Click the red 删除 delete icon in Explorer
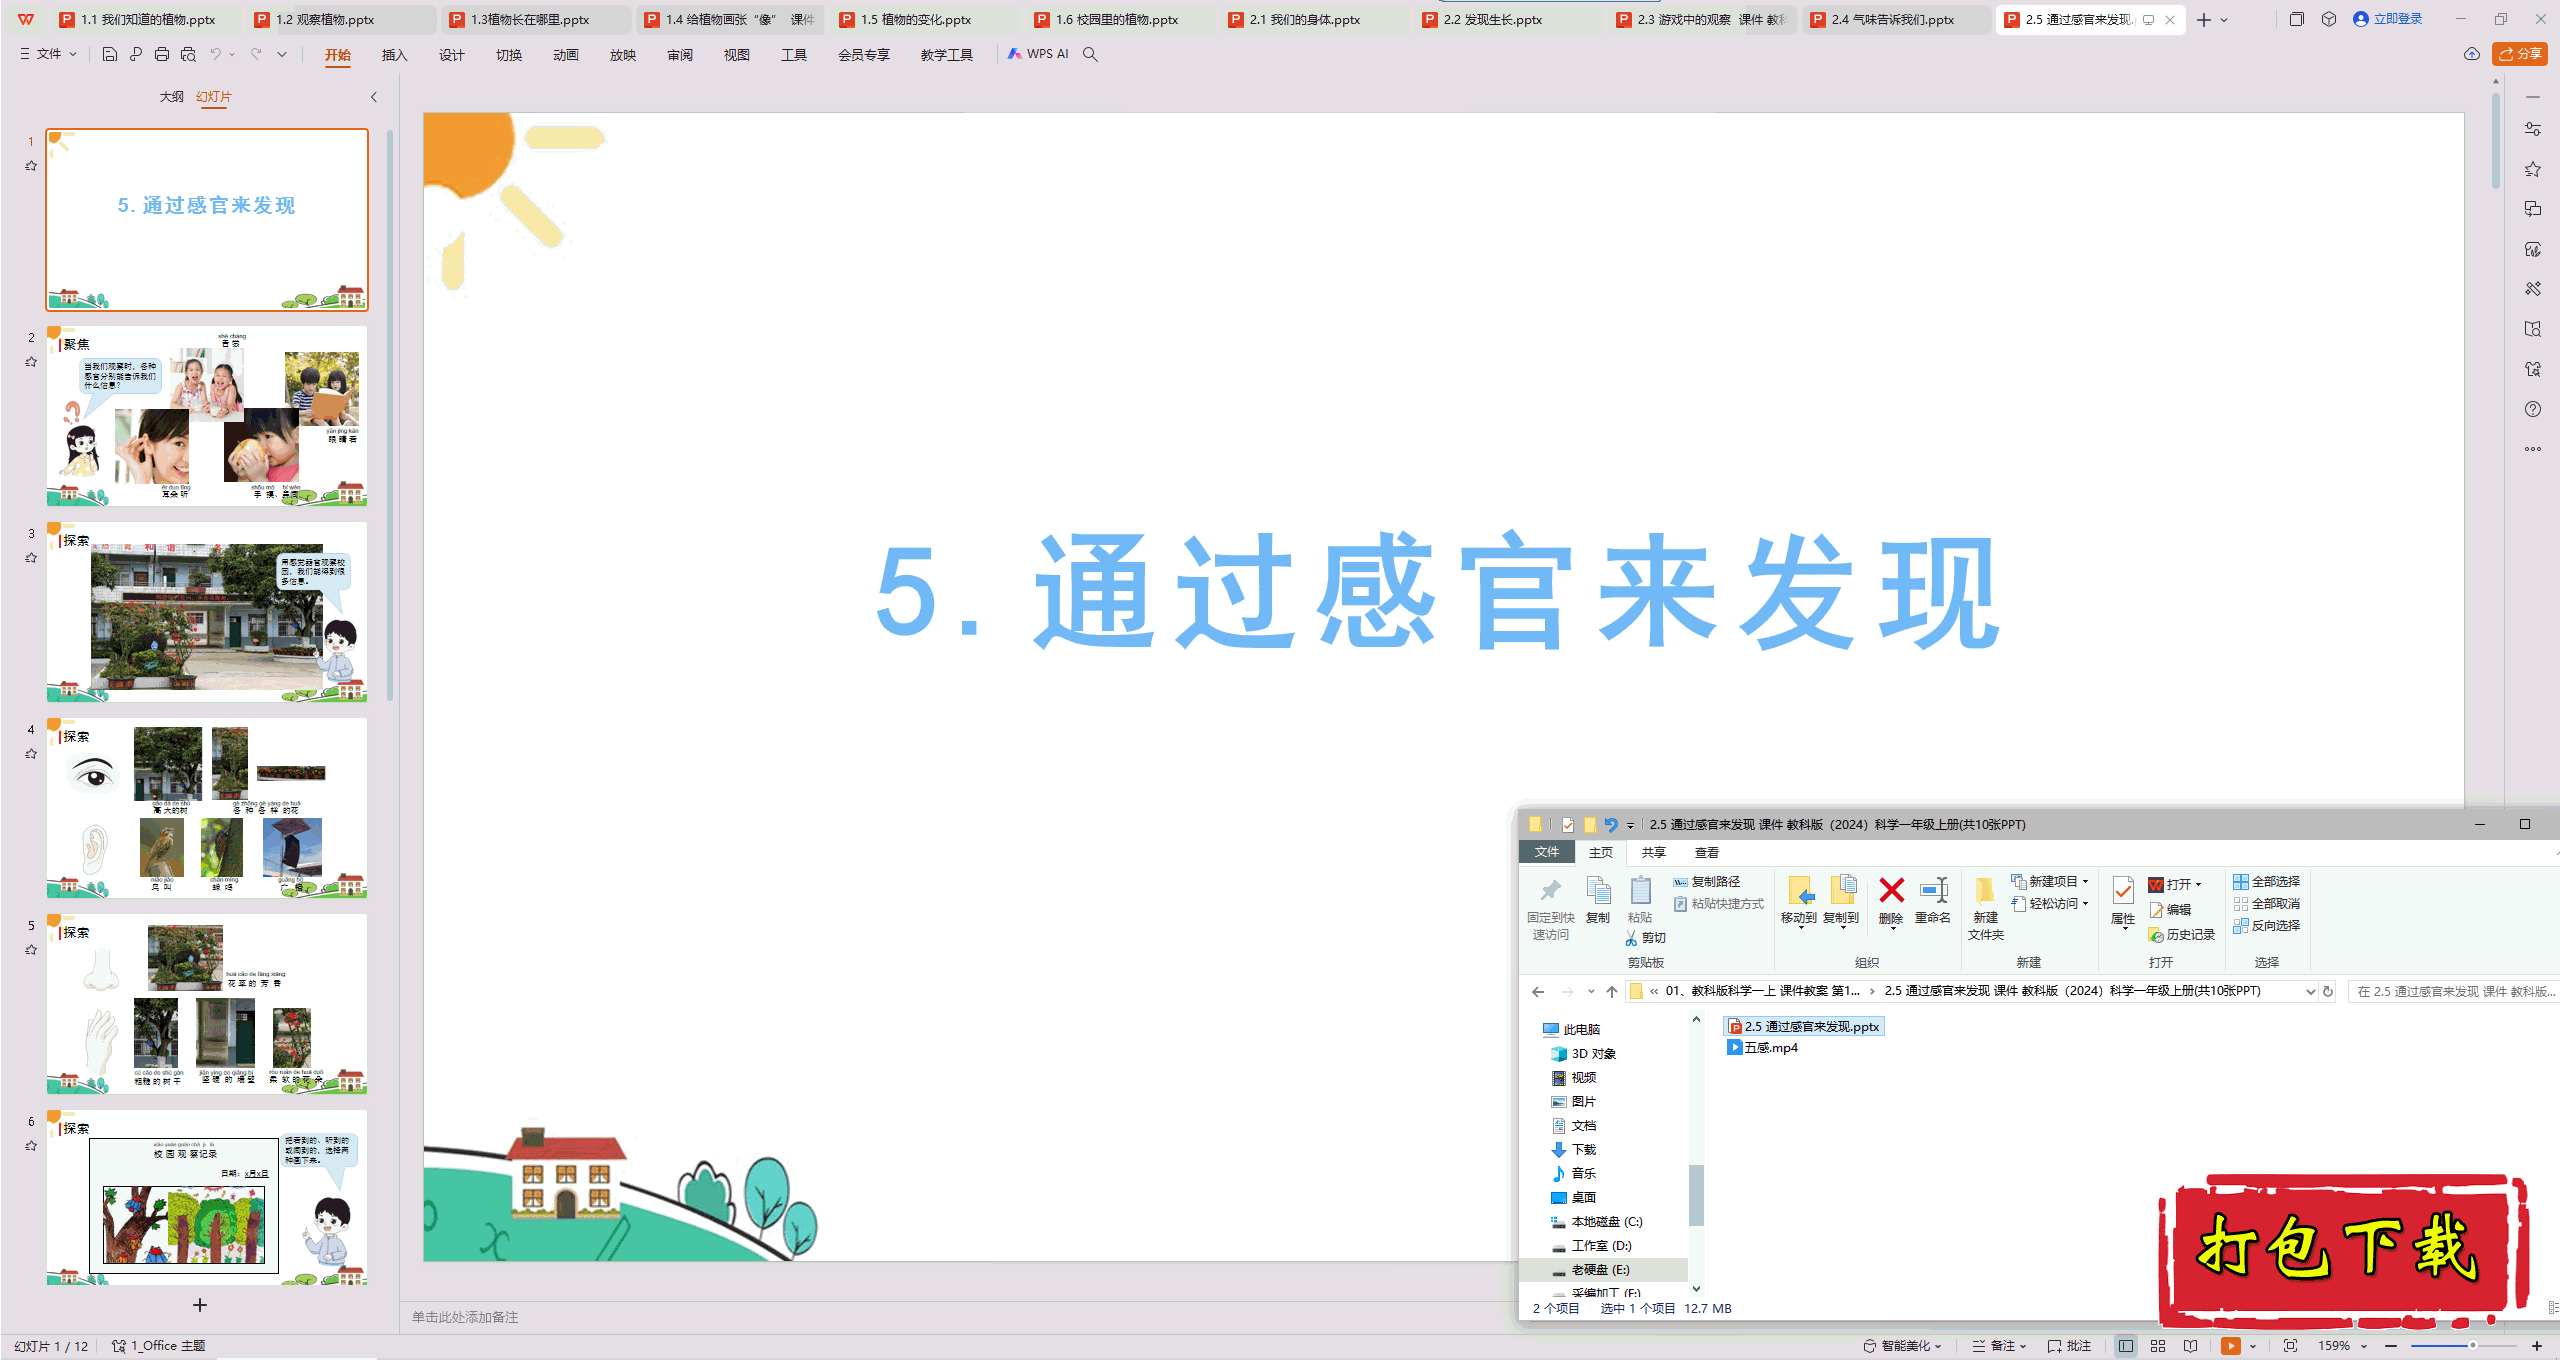The width and height of the screenshot is (2560, 1360). (1891, 900)
